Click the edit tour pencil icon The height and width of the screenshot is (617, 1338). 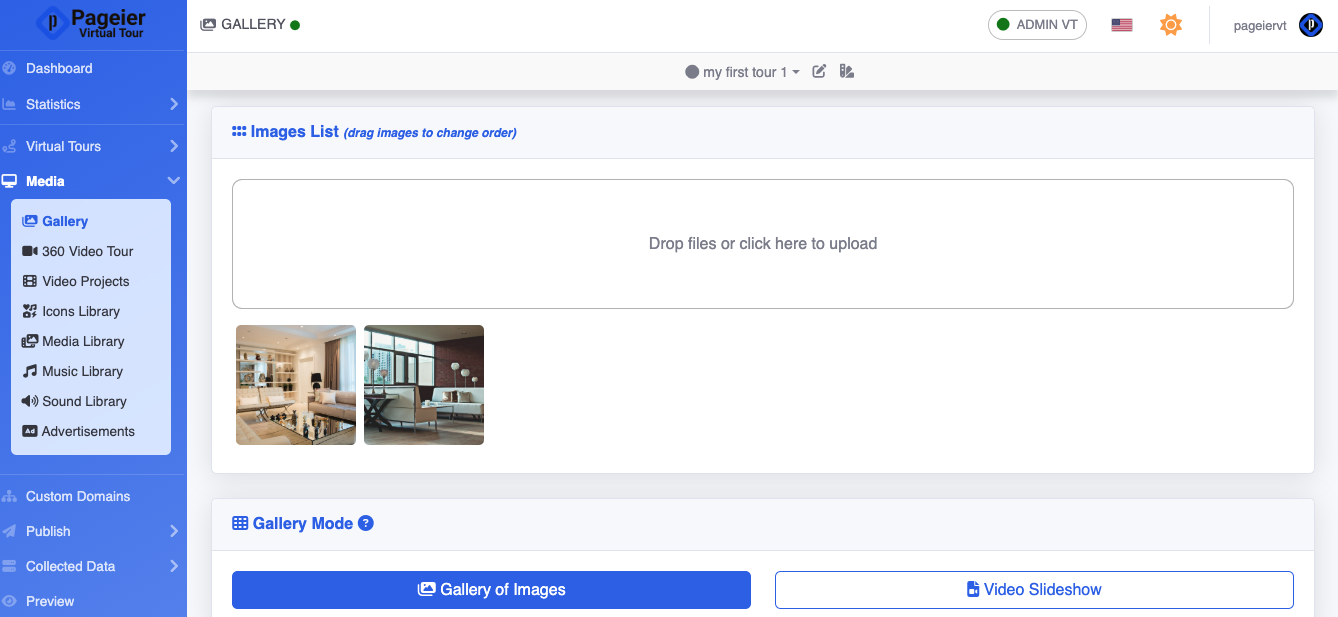point(819,71)
